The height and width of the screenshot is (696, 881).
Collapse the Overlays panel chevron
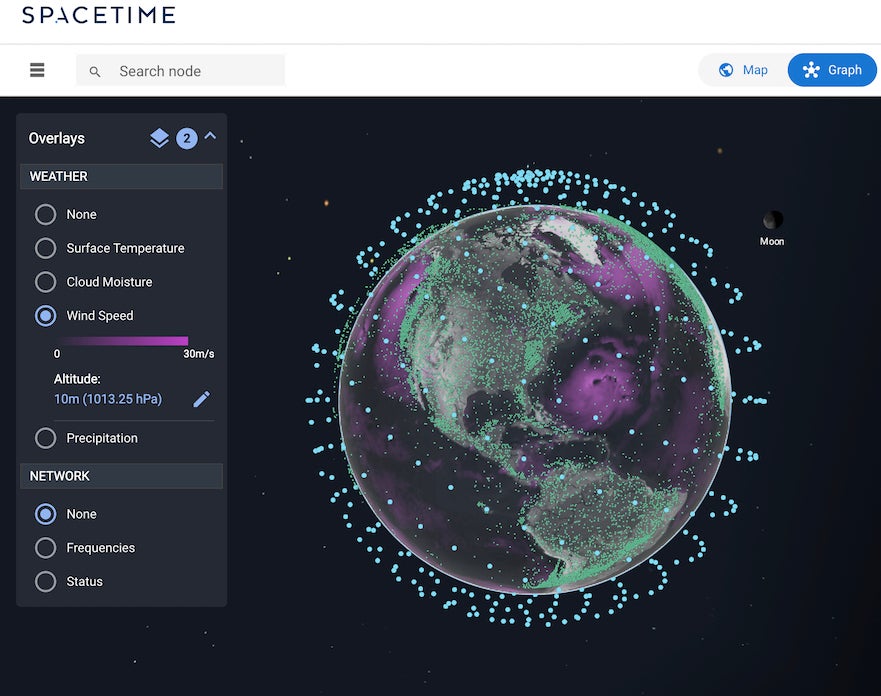[210, 137]
